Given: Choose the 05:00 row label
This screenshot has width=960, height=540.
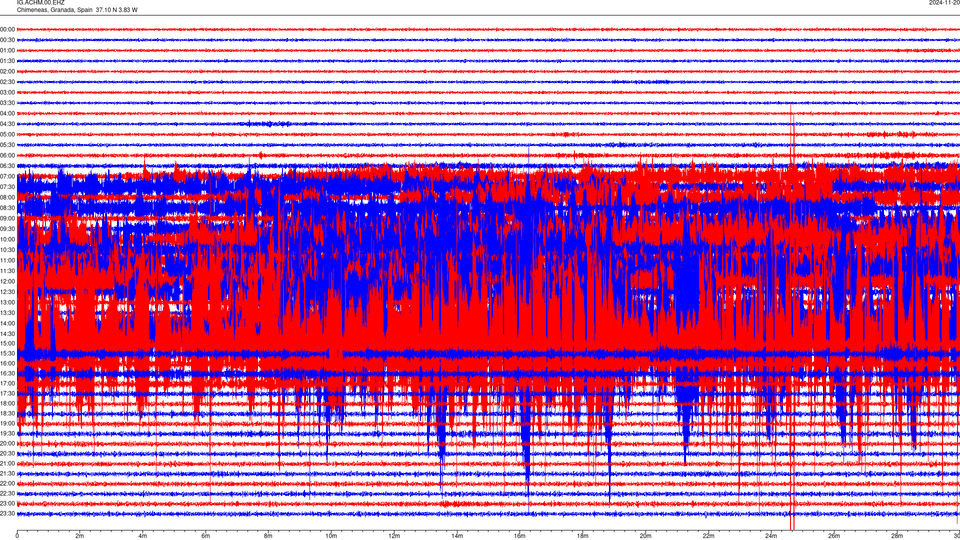Looking at the screenshot, I should click(x=7, y=134).
